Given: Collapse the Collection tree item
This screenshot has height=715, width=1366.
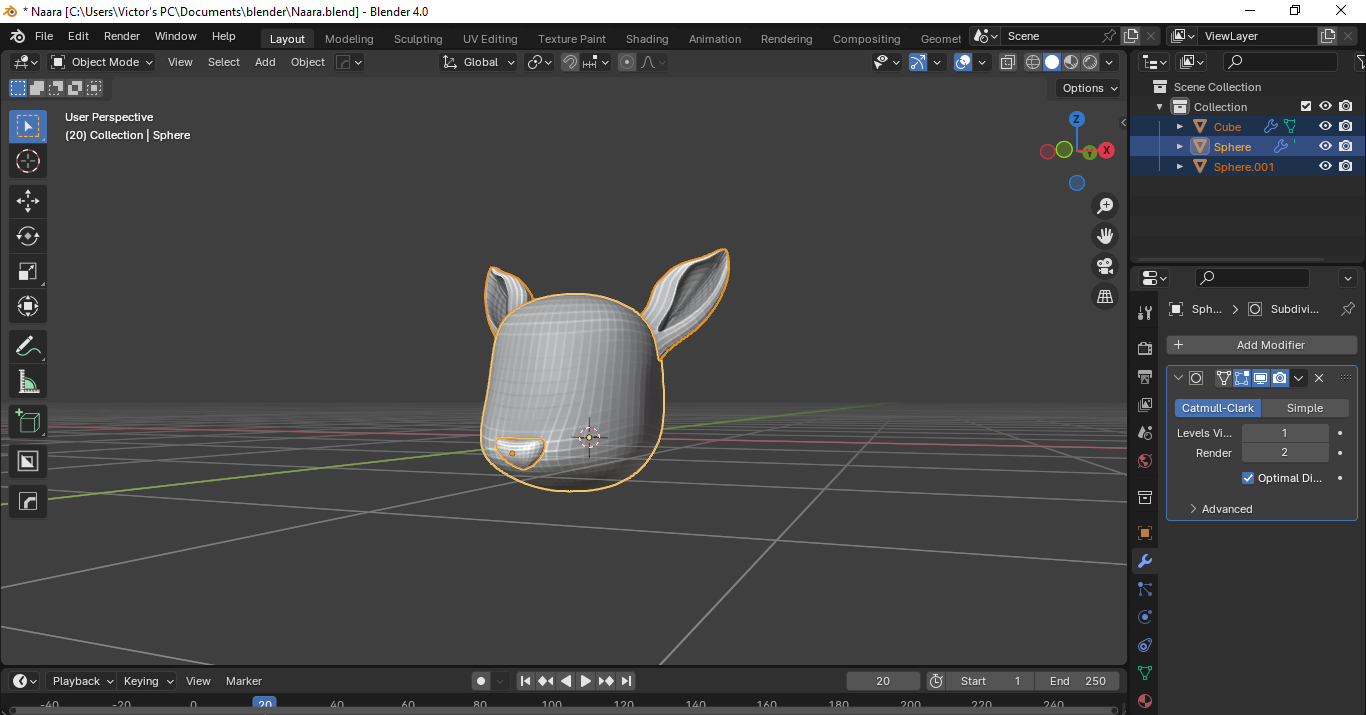Looking at the screenshot, I should click(x=1160, y=107).
